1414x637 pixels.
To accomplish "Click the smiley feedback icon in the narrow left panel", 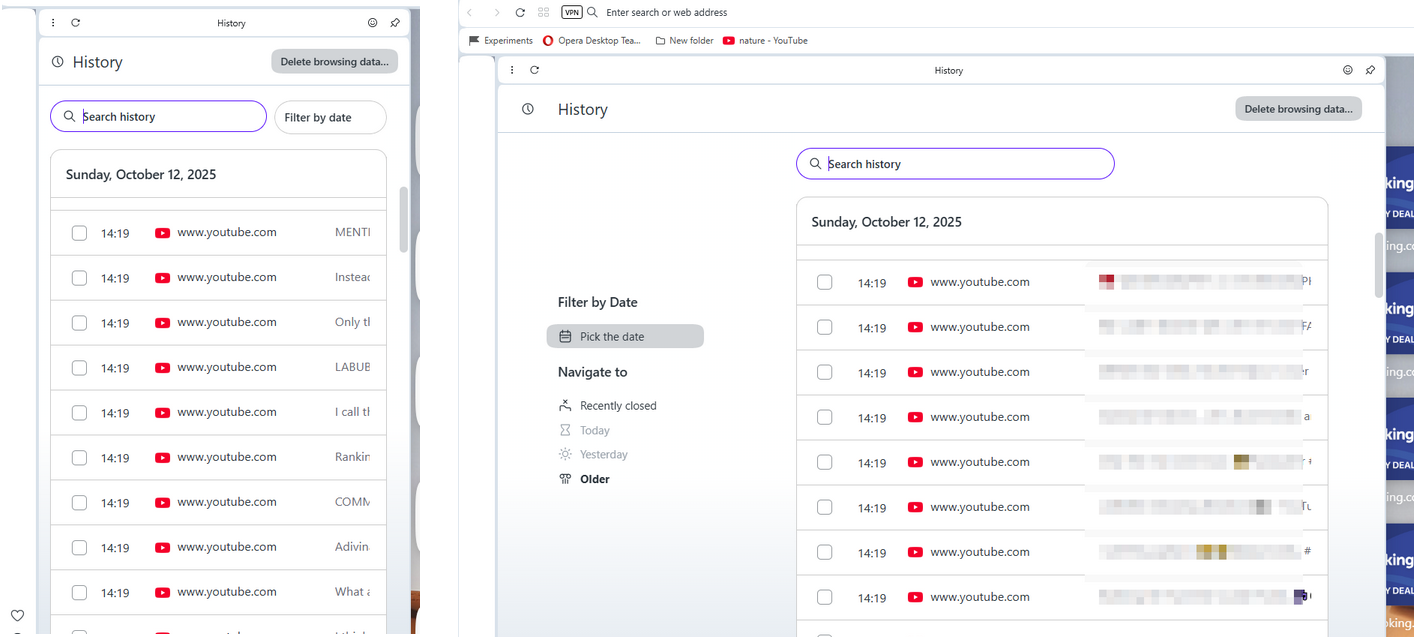I will point(373,23).
